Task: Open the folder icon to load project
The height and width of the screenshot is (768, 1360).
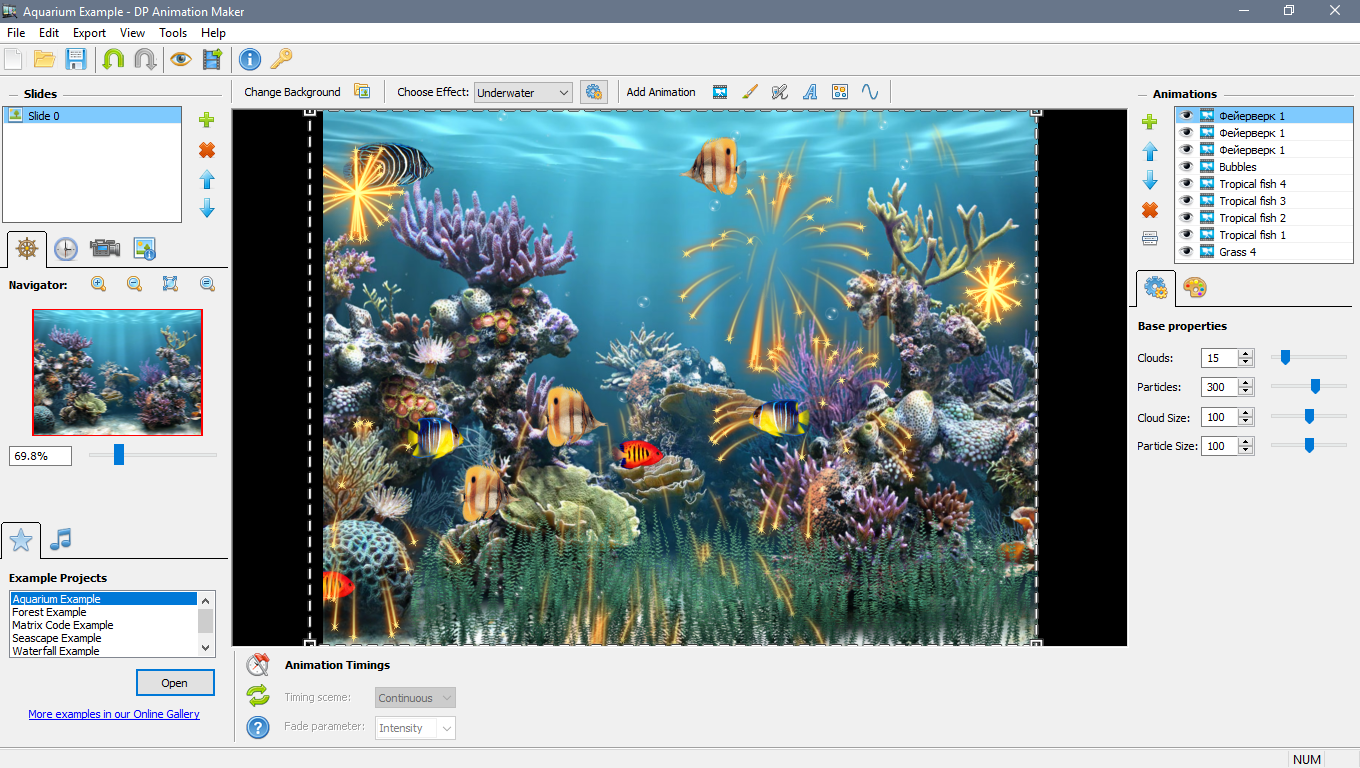Action: pyautogui.click(x=44, y=59)
